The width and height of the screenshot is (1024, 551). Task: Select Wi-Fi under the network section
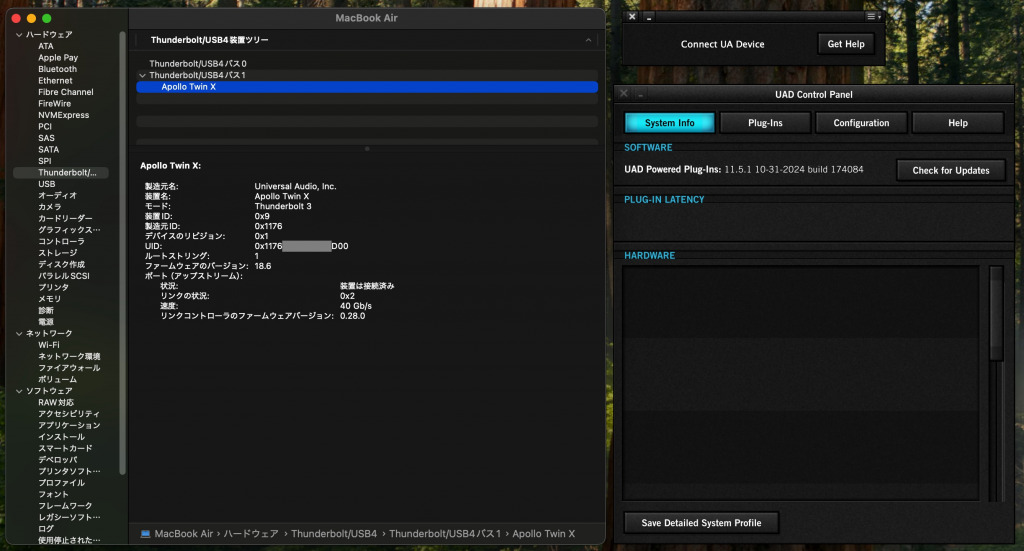tap(48, 345)
